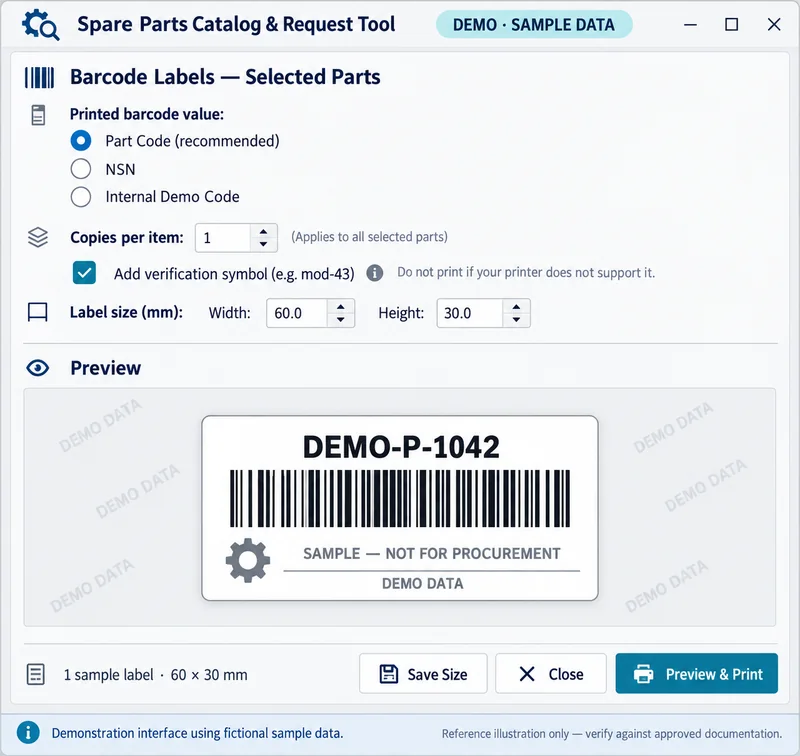800x756 pixels.
Task: Click the barcode image in the preview
Action: (400, 498)
